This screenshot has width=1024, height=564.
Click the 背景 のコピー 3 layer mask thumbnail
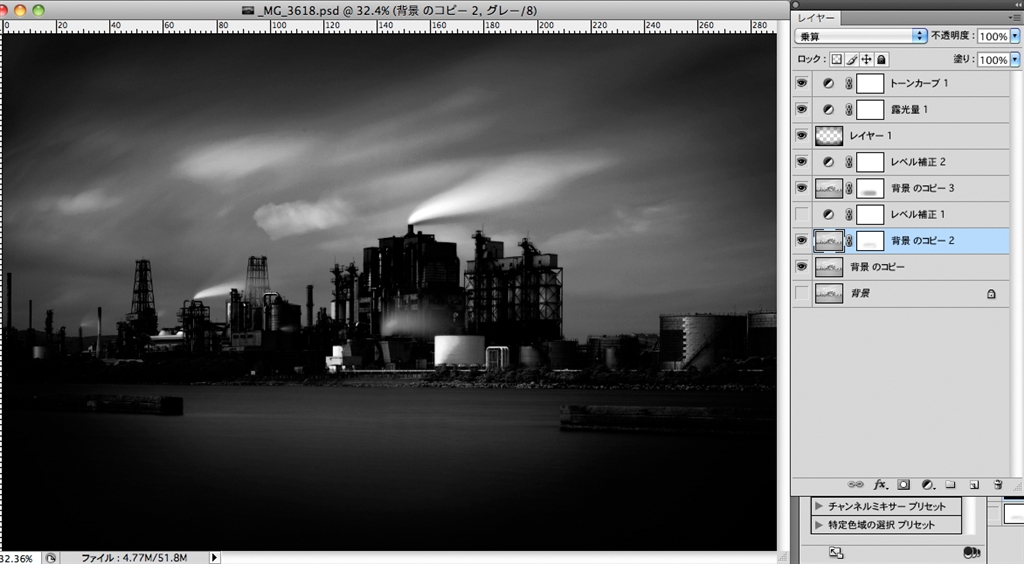click(870, 188)
